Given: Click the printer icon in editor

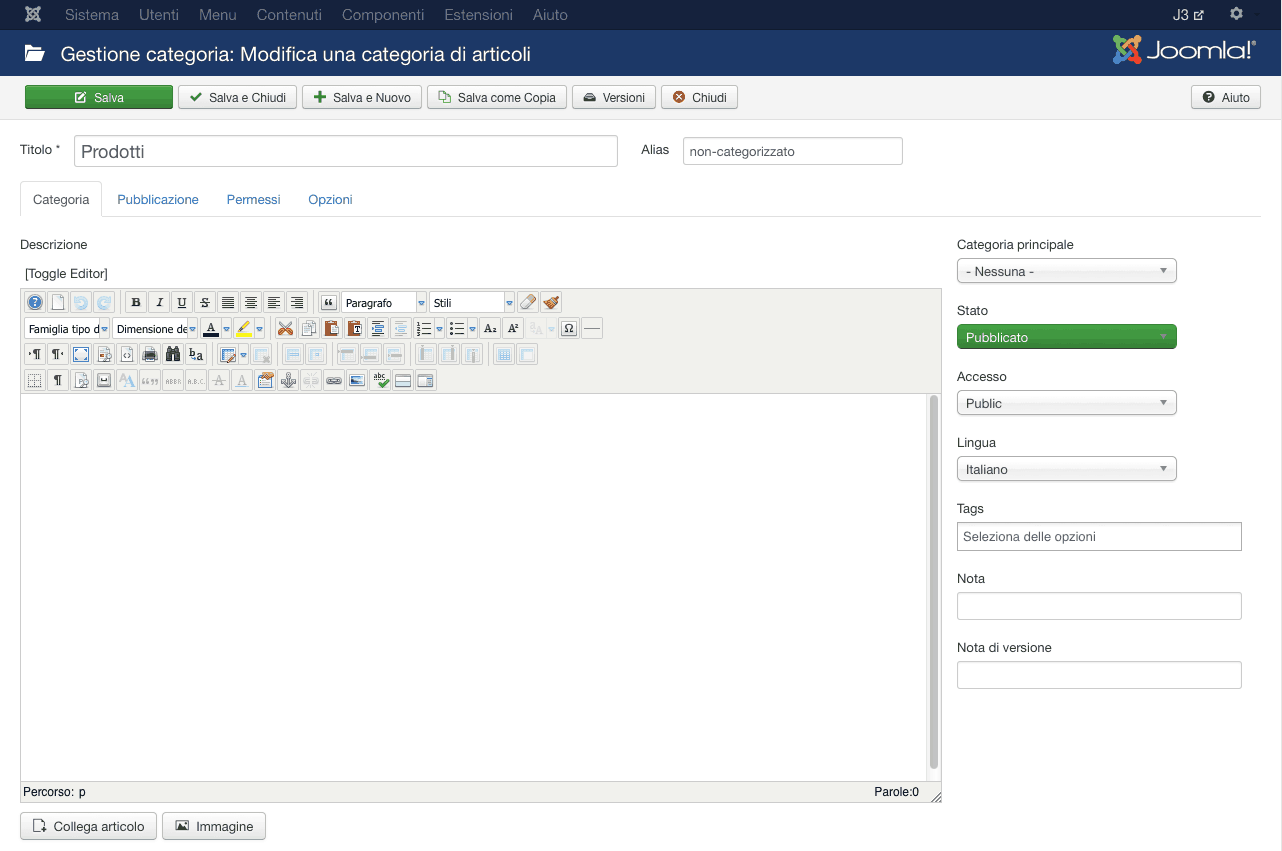Looking at the screenshot, I should coord(150,354).
